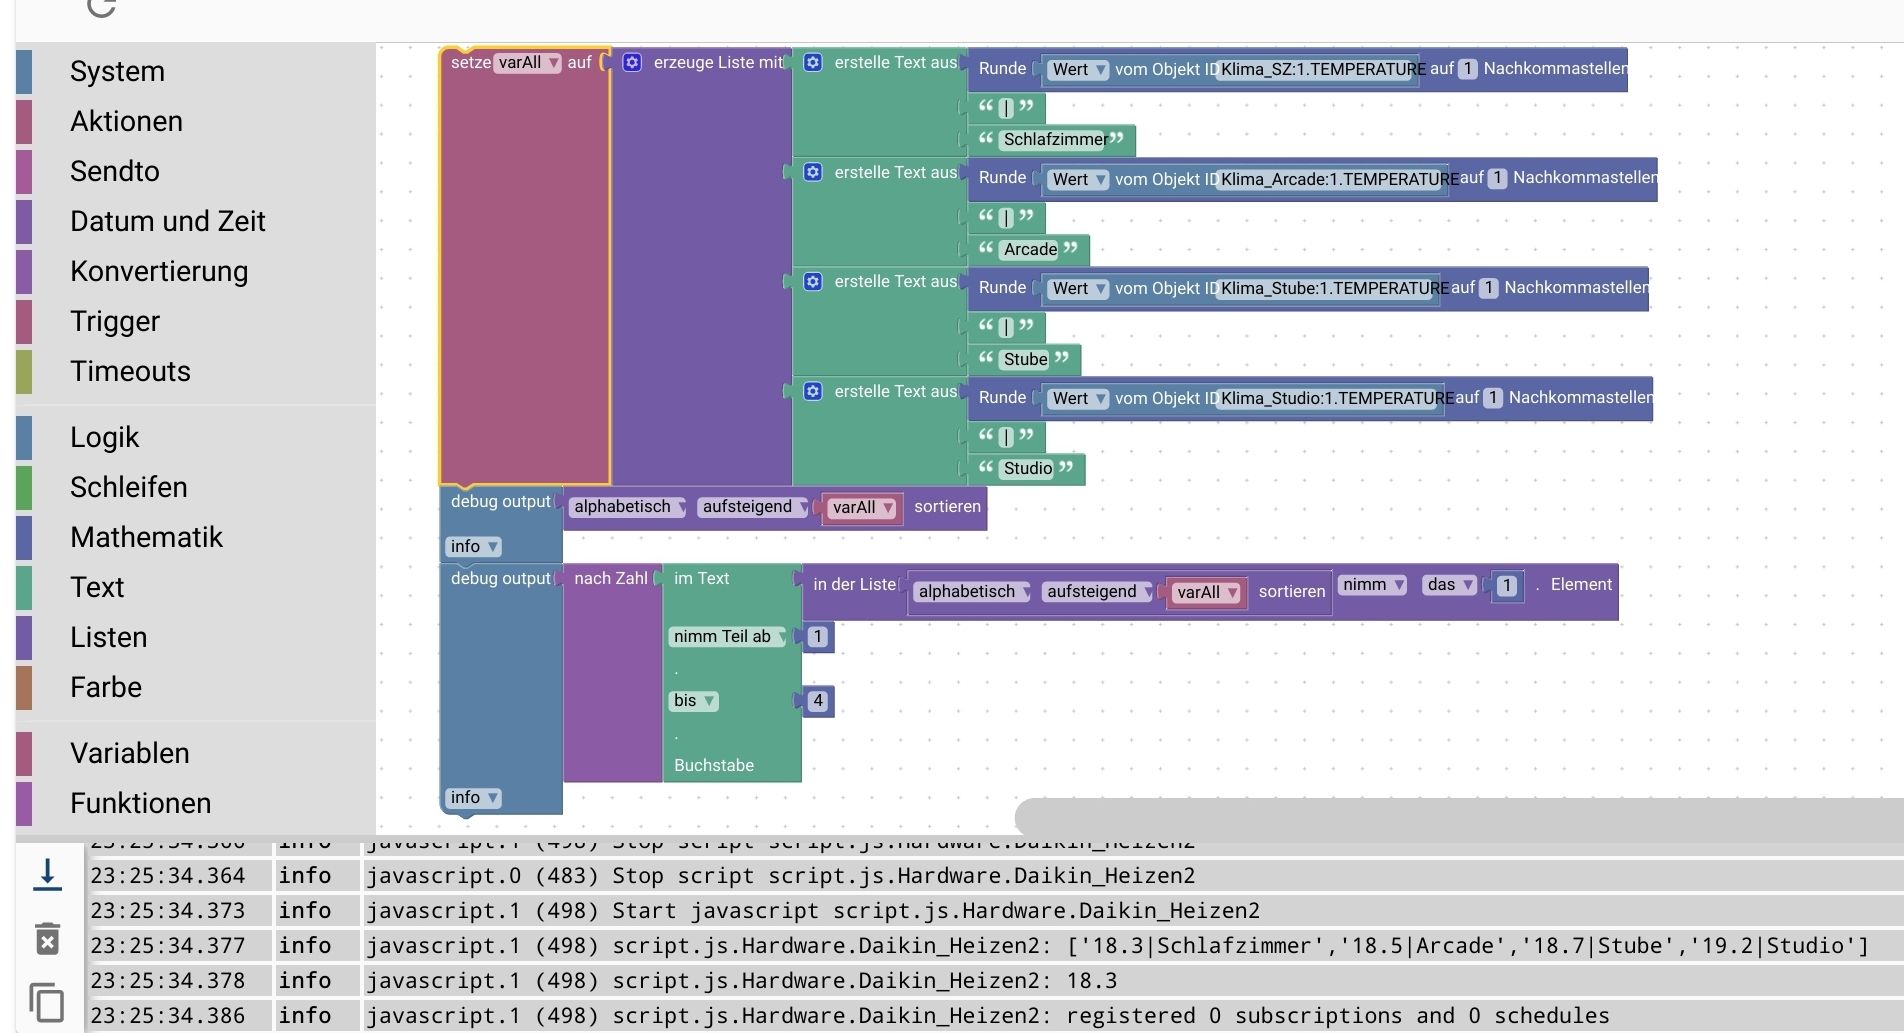Open the 'bis' dropdown in text block
1904x1033 pixels.
(x=693, y=700)
